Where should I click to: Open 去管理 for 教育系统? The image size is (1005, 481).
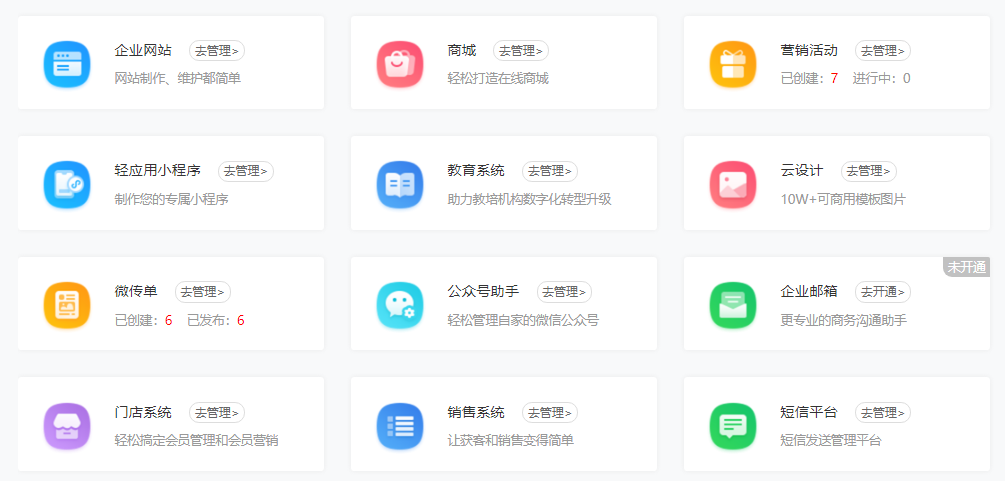549,171
